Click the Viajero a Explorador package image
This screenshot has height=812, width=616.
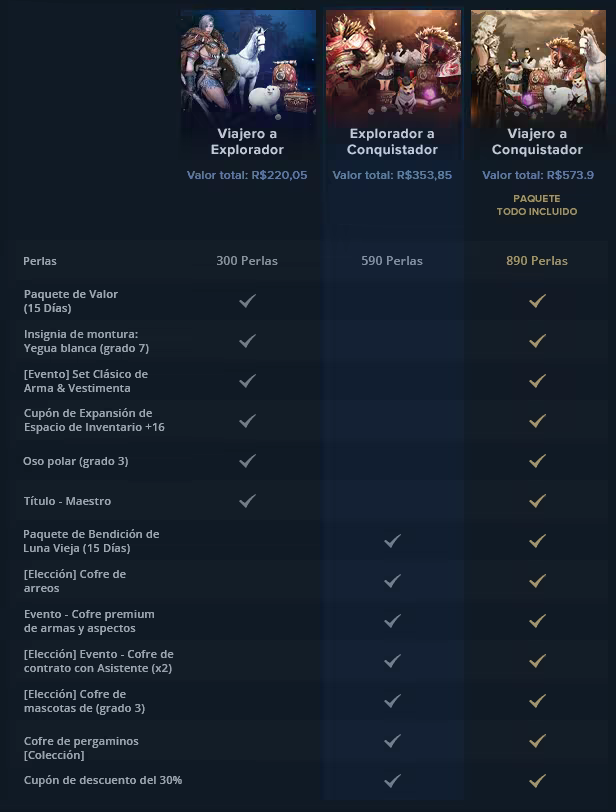(x=248, y=66)
